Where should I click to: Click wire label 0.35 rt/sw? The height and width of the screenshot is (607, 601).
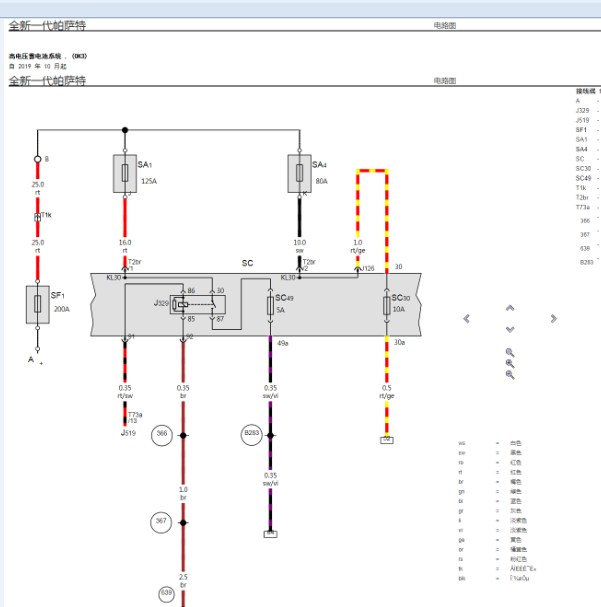click(x=125, y=392)
